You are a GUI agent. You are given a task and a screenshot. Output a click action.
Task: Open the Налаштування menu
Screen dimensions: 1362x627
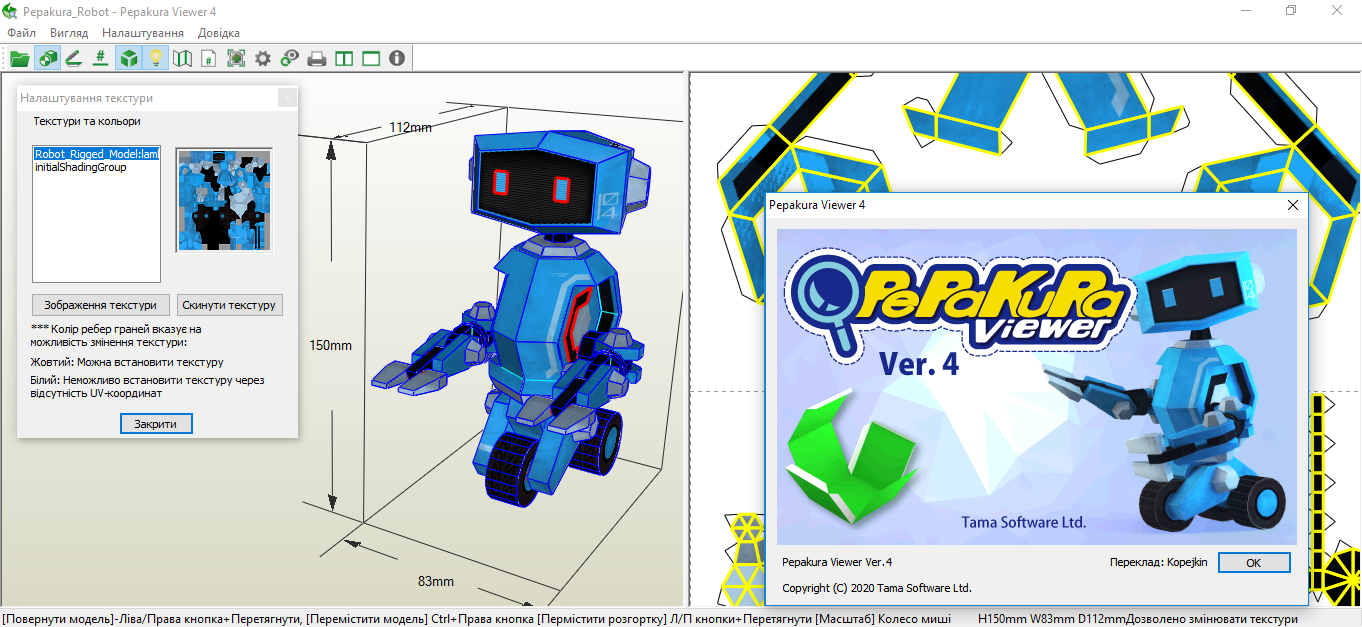coord(142,33)
